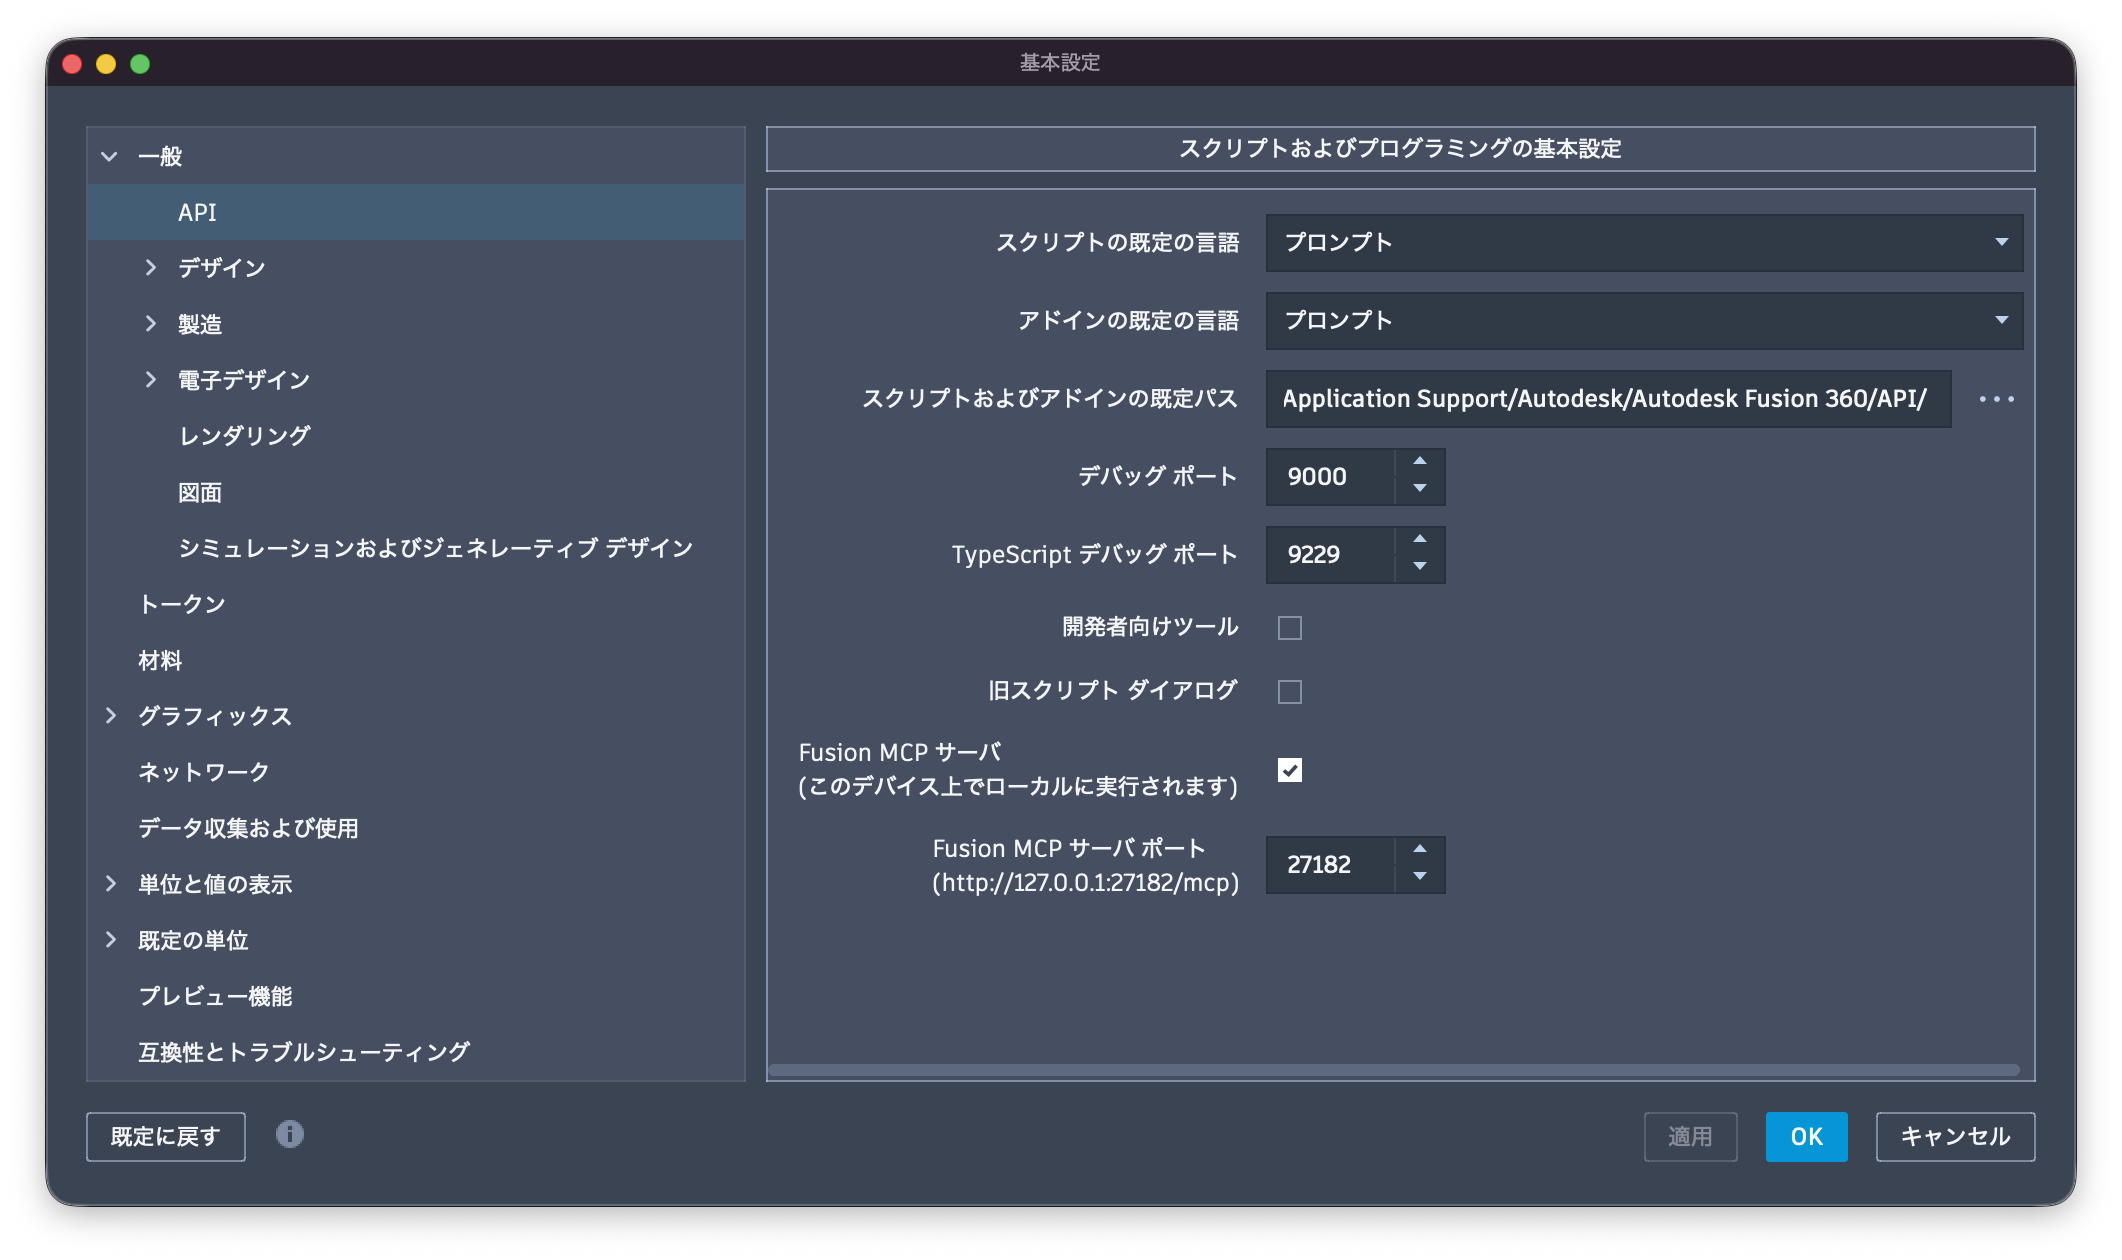Select the トークン settings item

(x=182, y=604)
